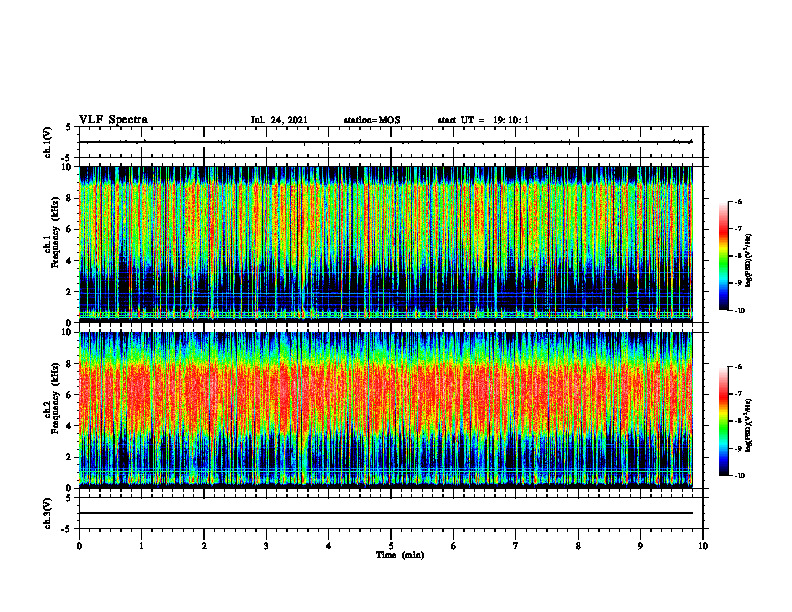Click time axis tick label "7"
This screenshot has height=612, width=792.
516,546
